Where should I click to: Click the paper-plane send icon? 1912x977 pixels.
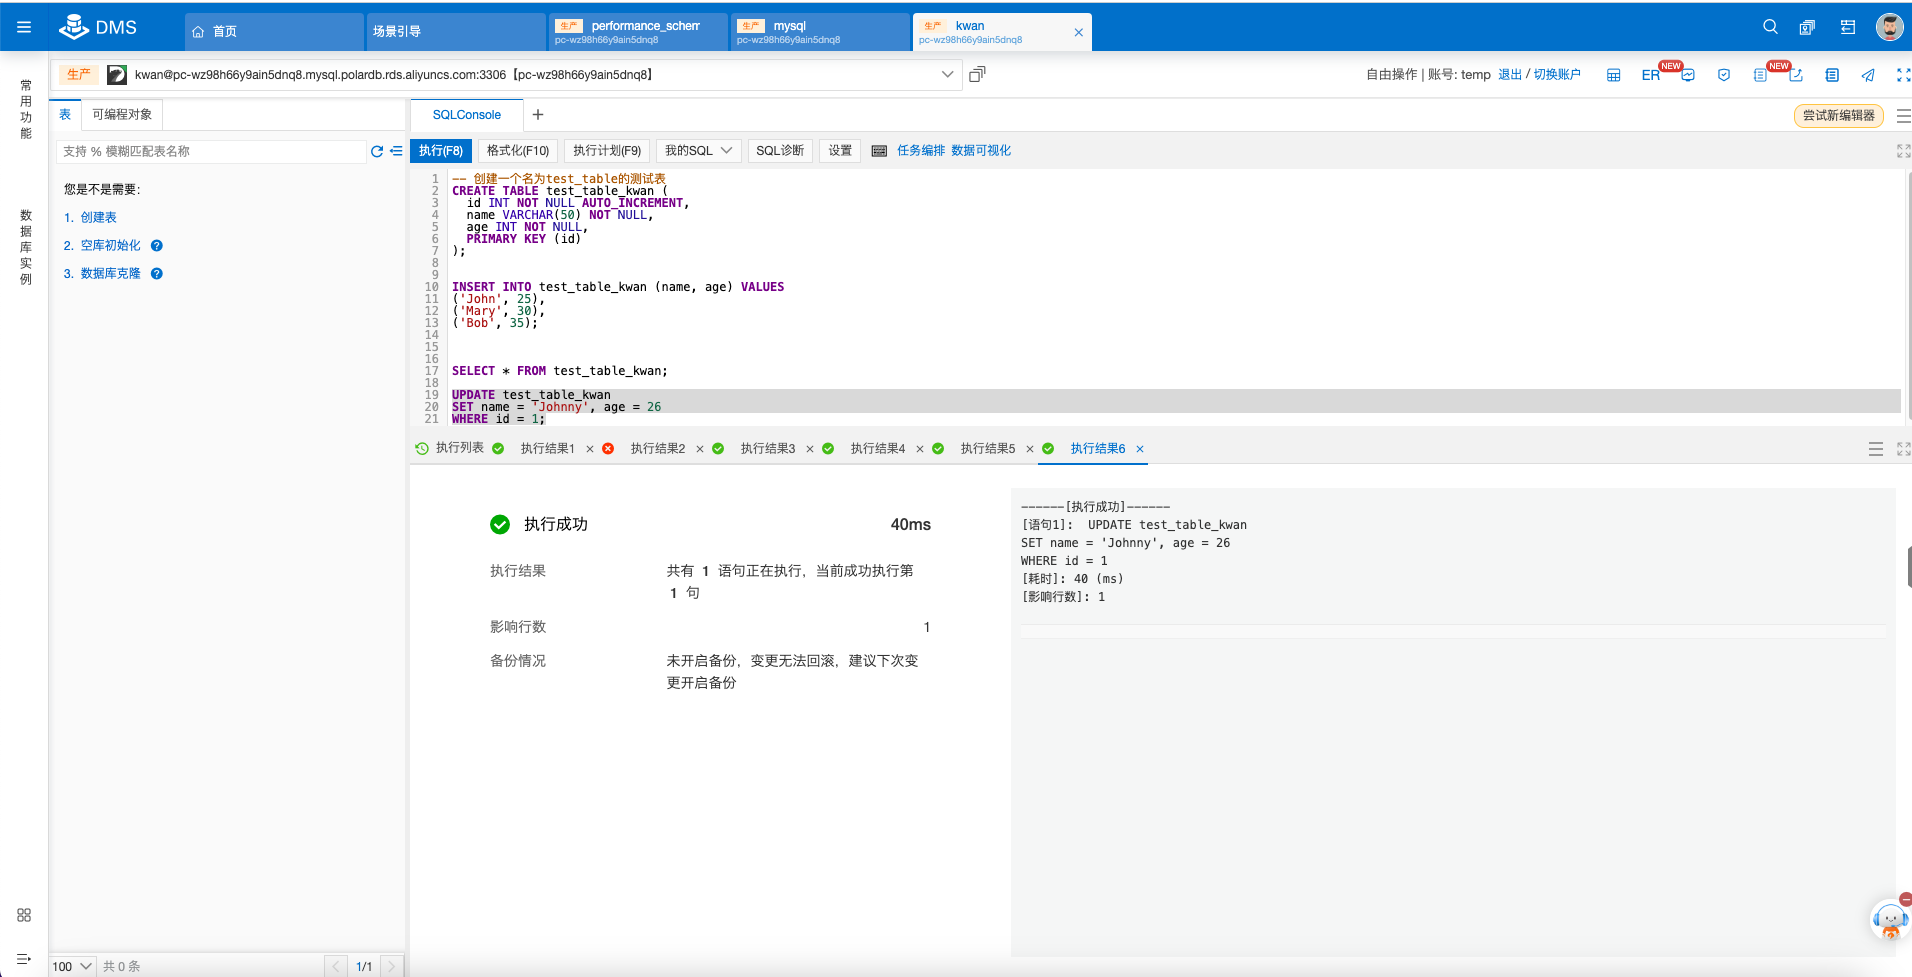pos(1868,75)
